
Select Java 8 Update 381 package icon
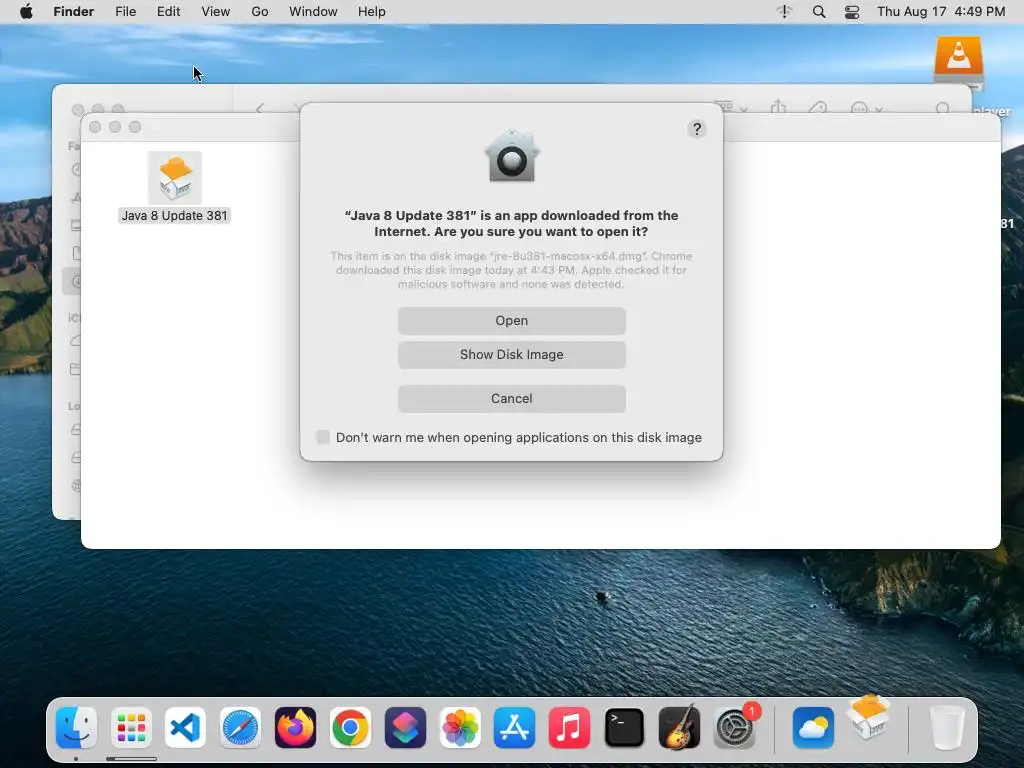175,178
